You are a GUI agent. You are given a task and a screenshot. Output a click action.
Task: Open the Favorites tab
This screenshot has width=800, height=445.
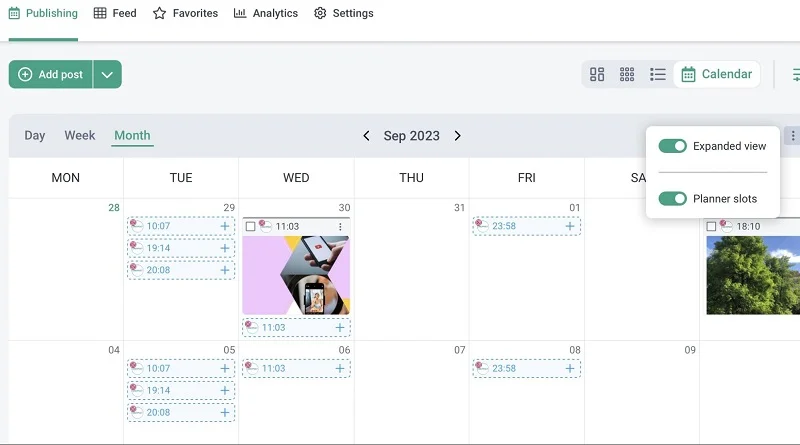pos(185,14)
